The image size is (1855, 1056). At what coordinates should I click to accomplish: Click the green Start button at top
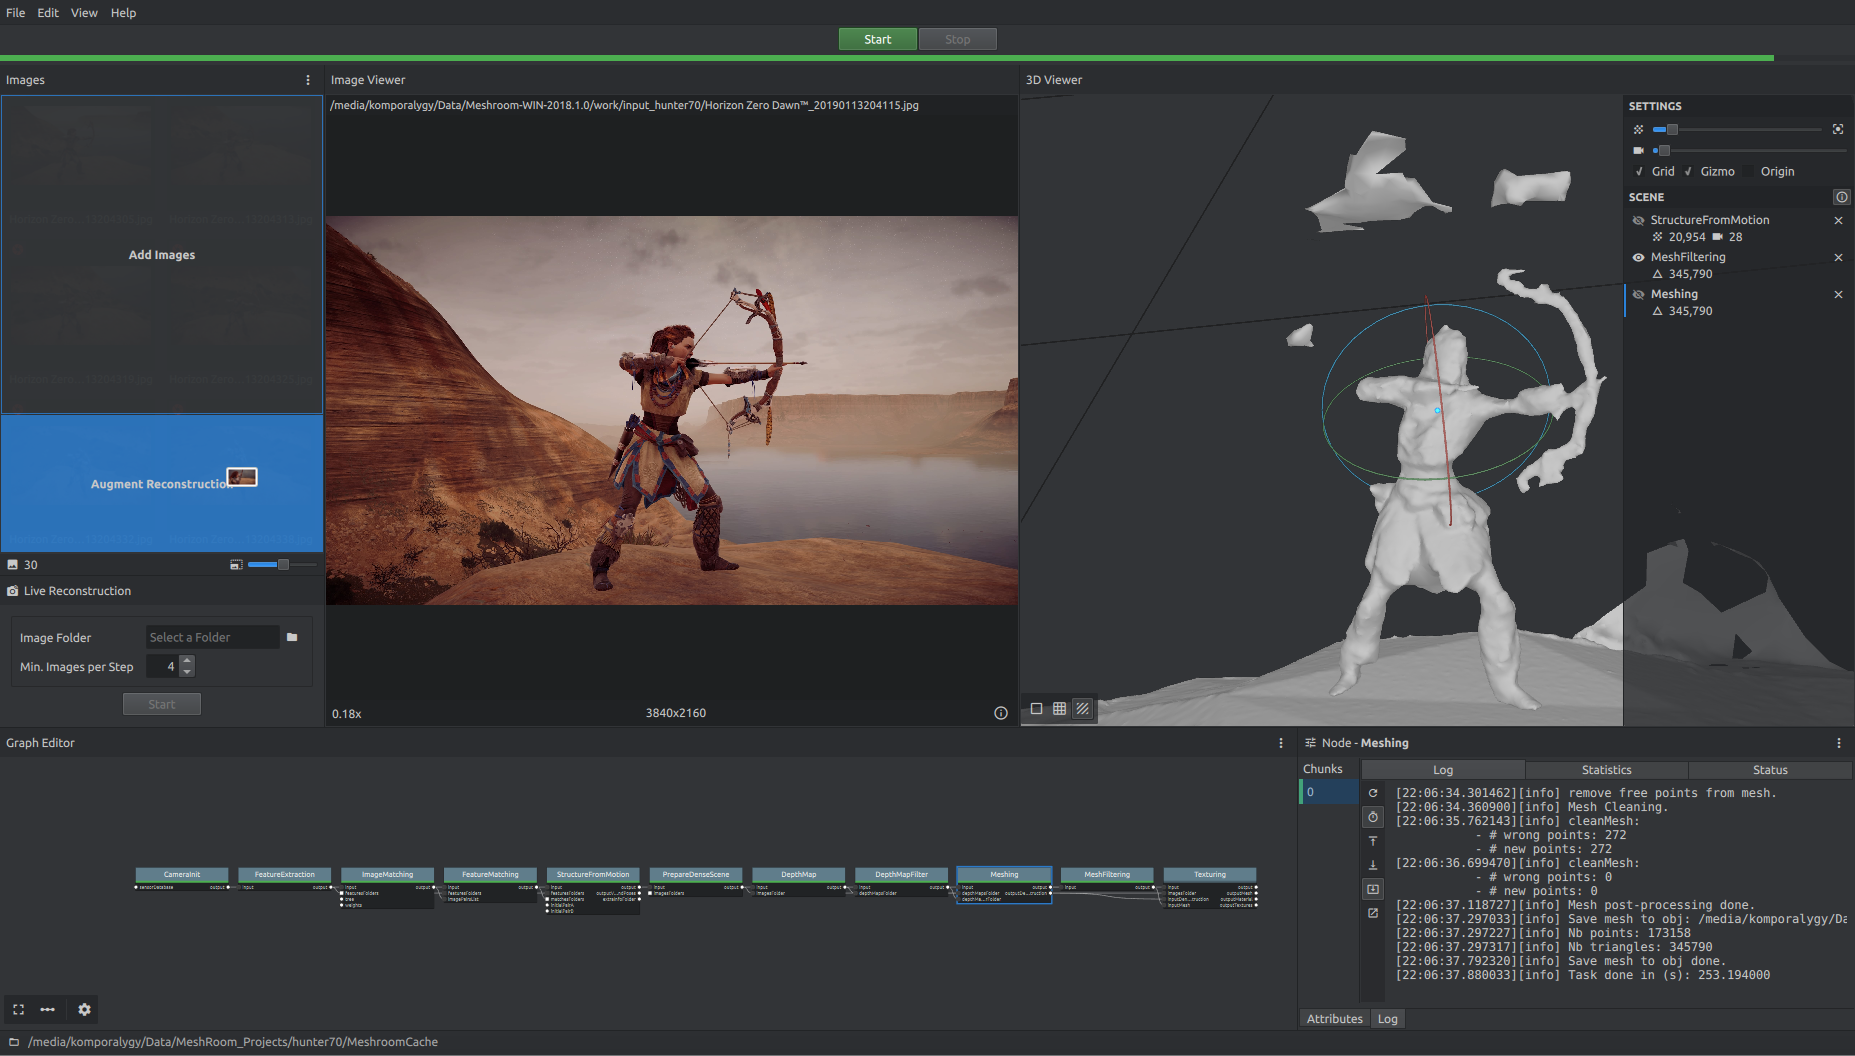[877, 39]
